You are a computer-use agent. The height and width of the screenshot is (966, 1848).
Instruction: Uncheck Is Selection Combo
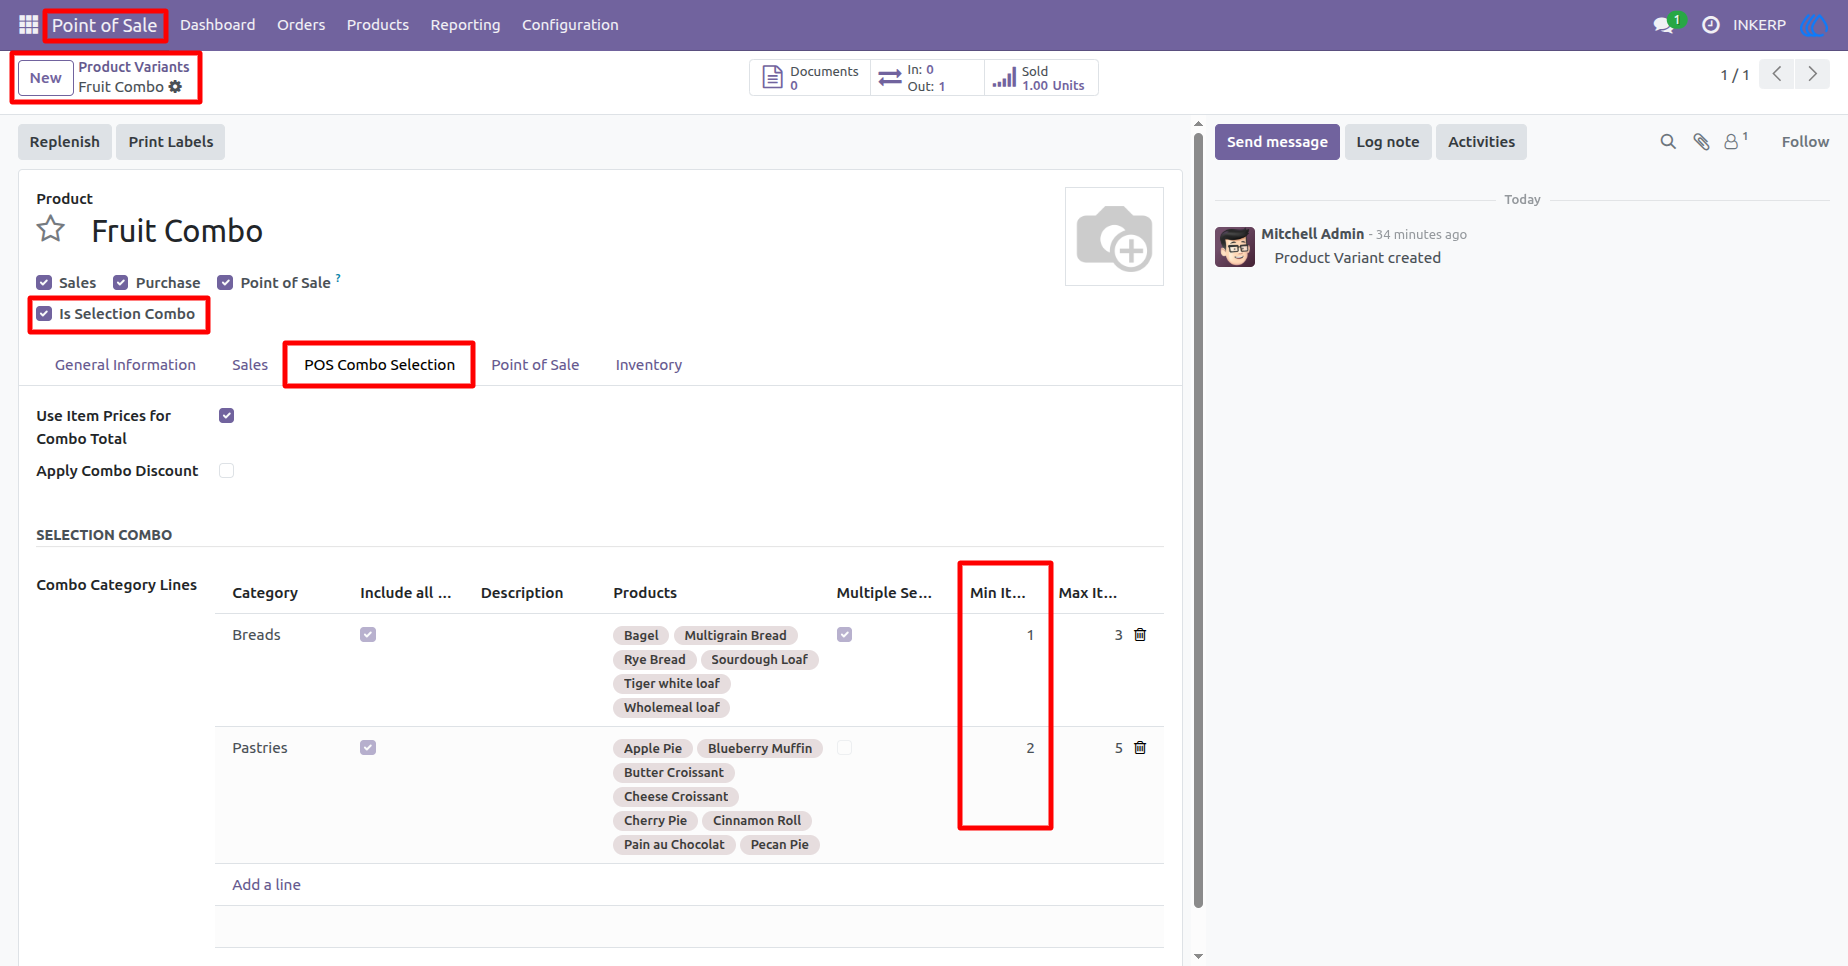point(44,314)
